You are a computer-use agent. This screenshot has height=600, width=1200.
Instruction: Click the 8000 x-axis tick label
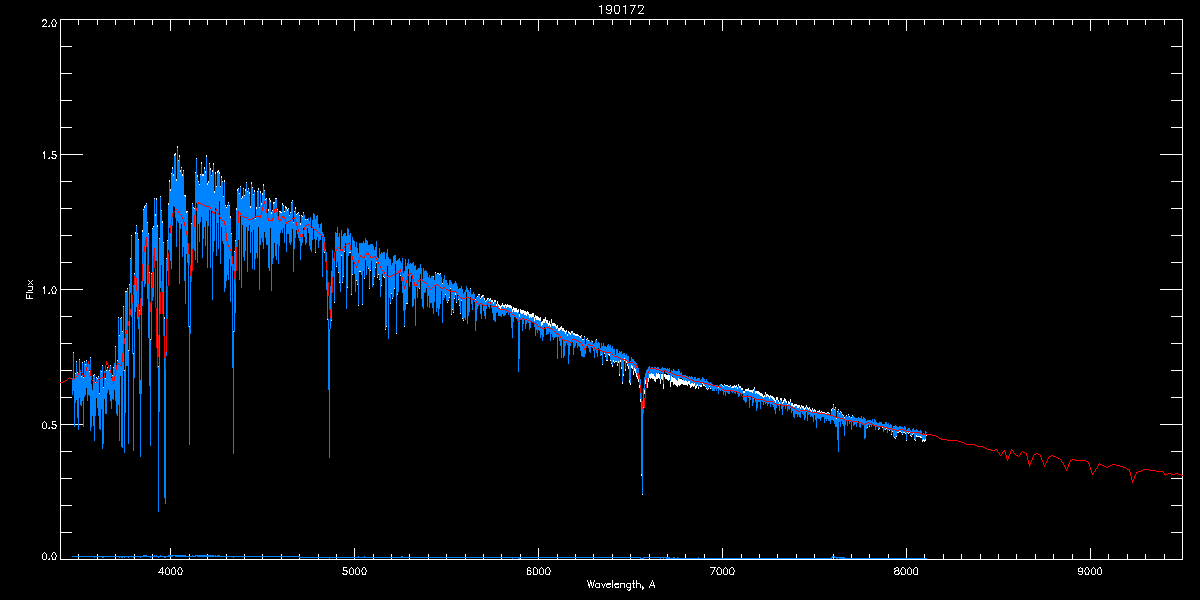(906, 572)
